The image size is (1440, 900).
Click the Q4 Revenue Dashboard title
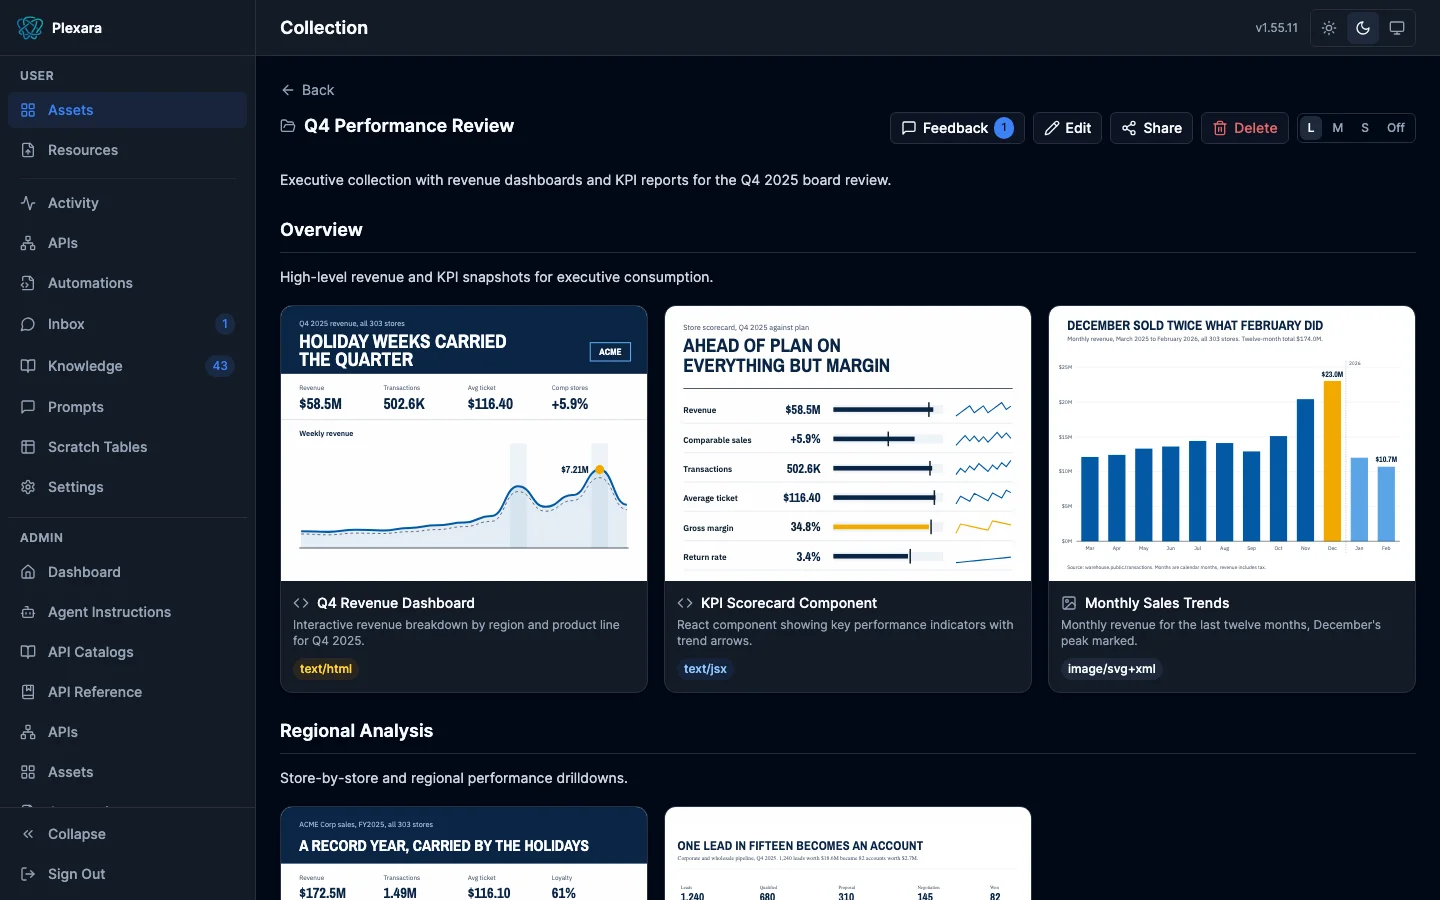point(396,603)
